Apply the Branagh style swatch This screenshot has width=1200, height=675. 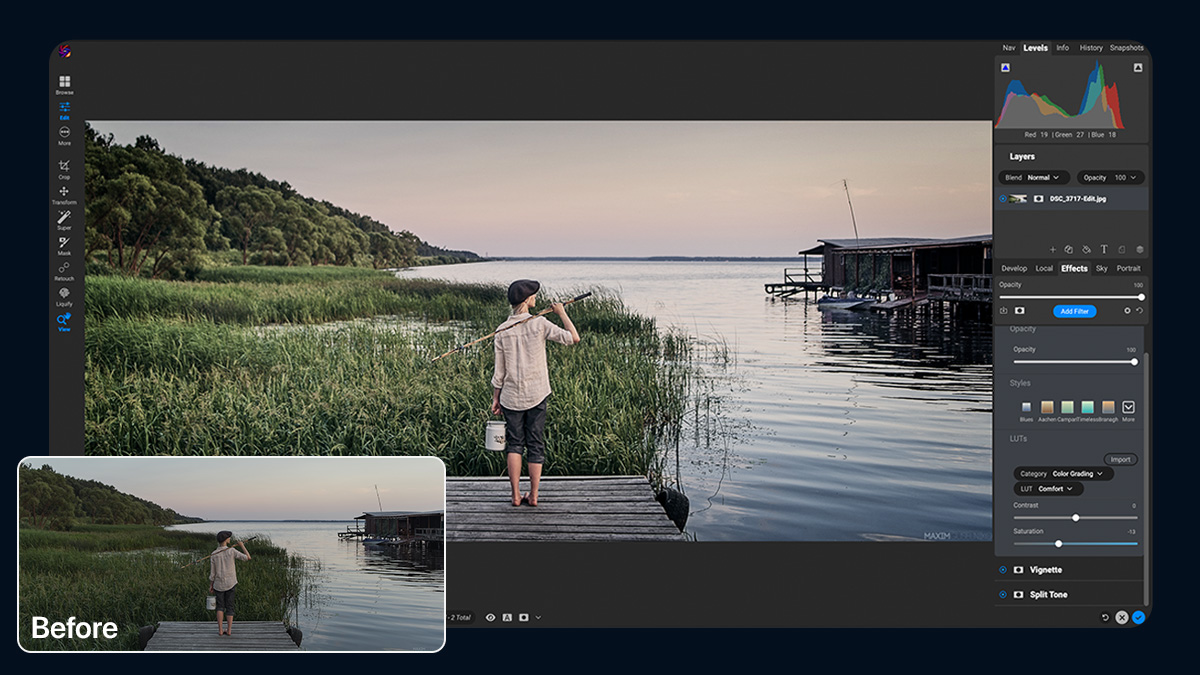point(1108,407)
